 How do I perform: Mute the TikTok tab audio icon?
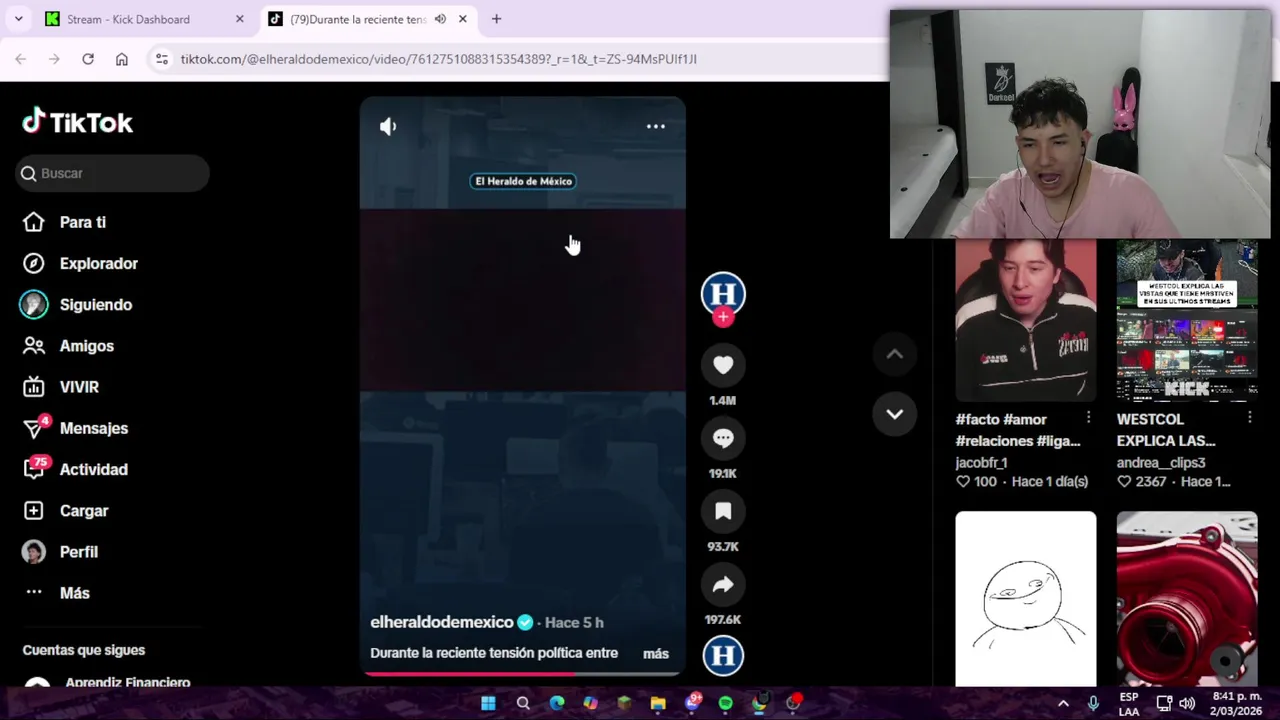pyautogui.click(x=440, y=19)
